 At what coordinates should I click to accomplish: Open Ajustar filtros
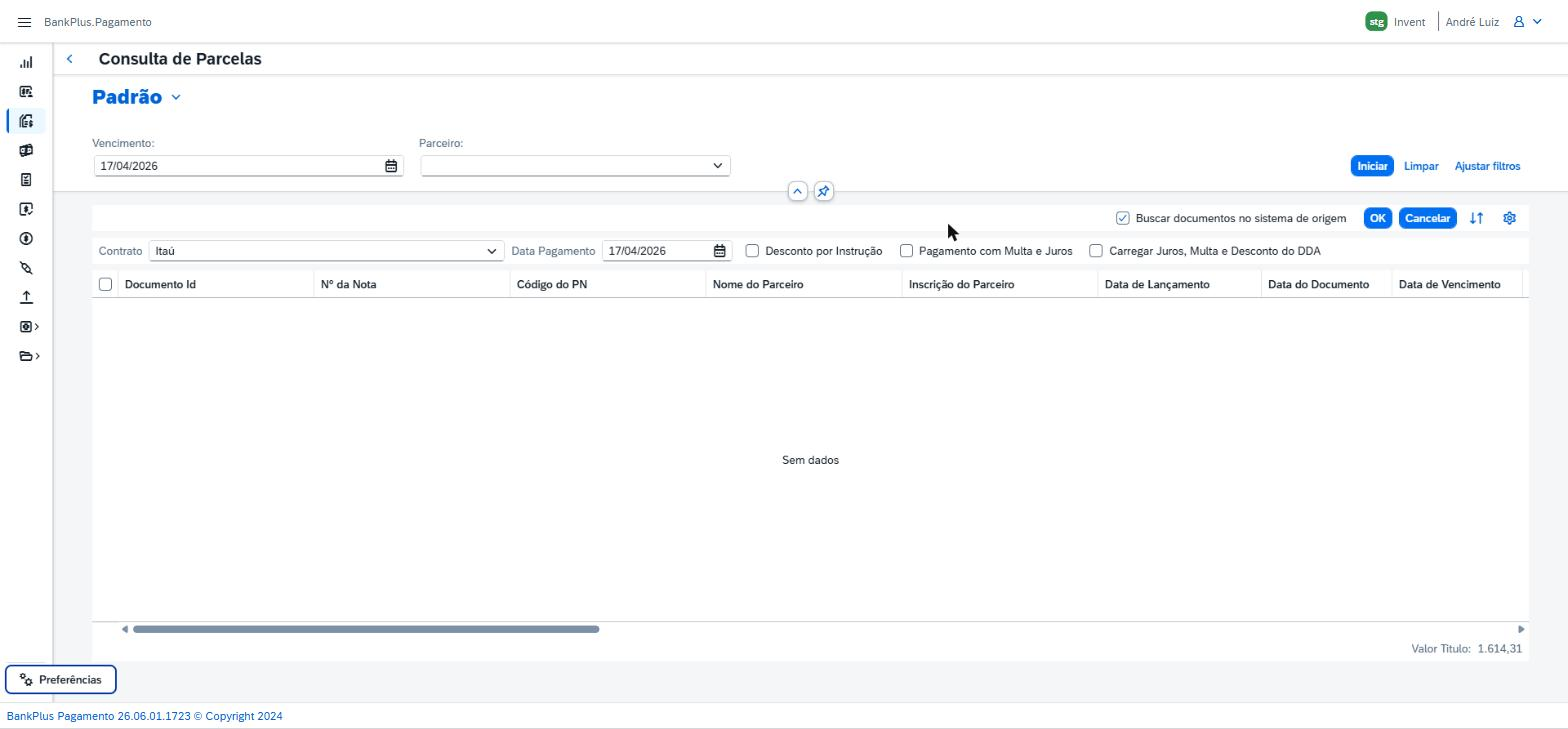click(x=1487, y=166)
